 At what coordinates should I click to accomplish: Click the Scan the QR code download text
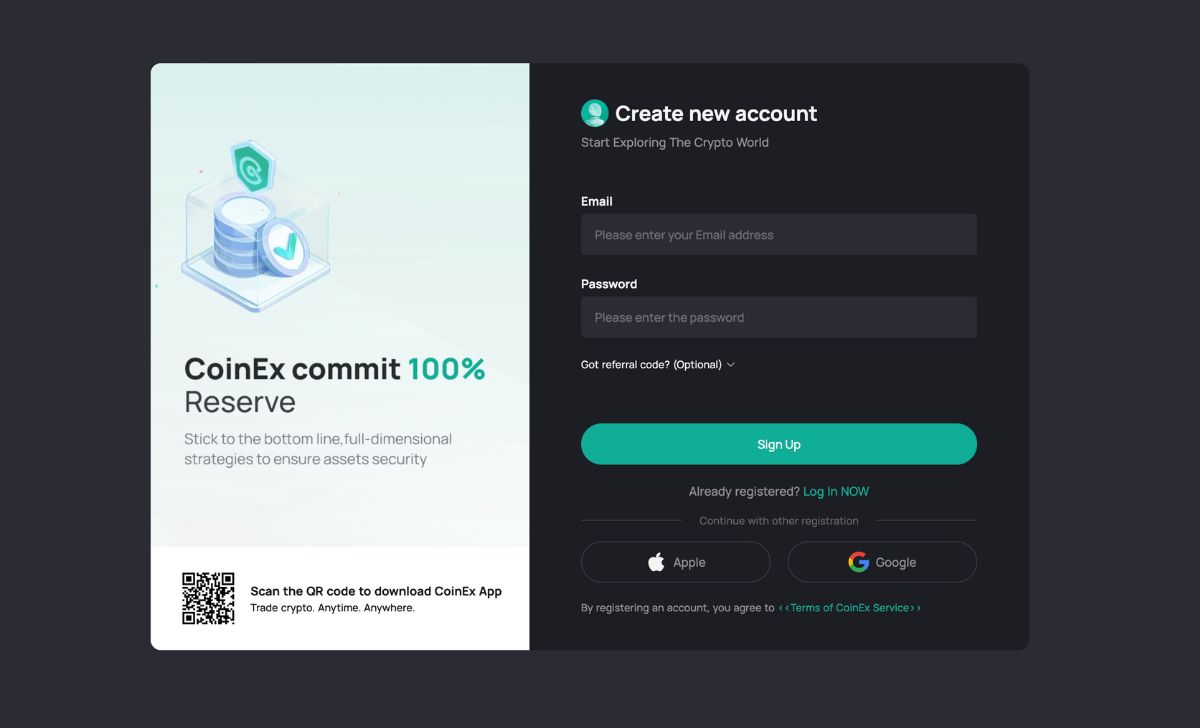(376, 591)
